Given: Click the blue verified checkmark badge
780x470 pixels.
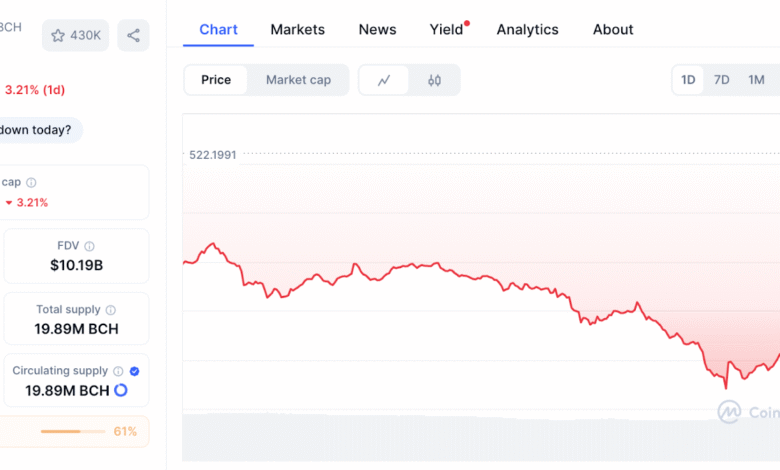Looking at the screenshot, I should [x=134, y=371].
